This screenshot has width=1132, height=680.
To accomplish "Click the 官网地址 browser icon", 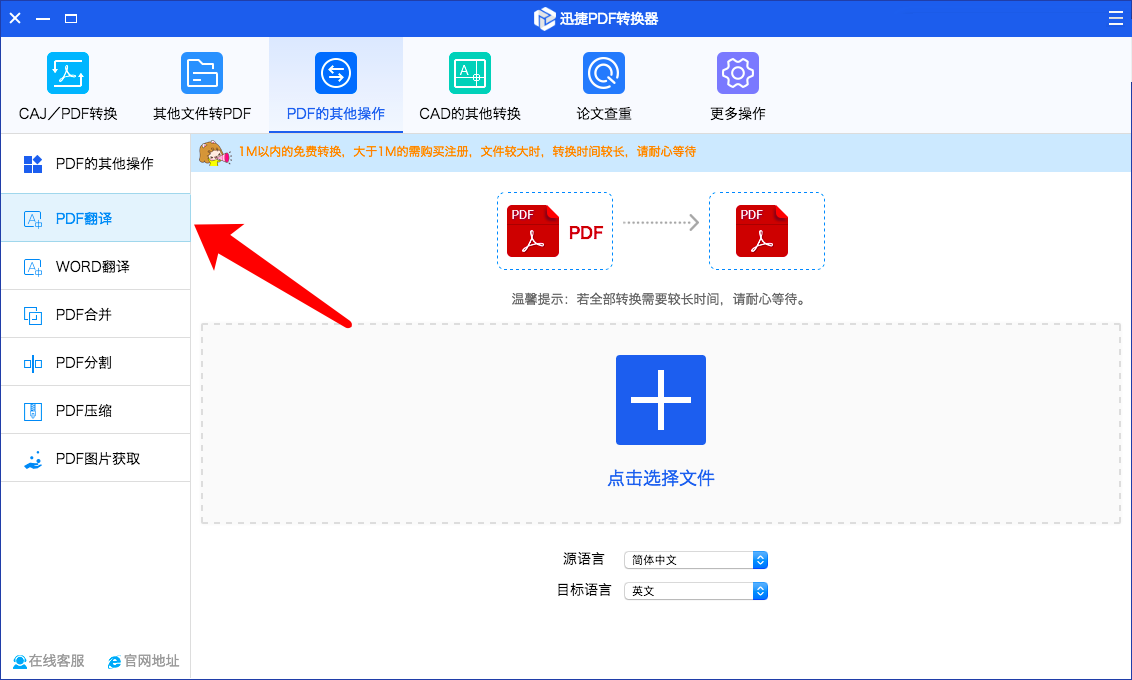I will point(114,662).
